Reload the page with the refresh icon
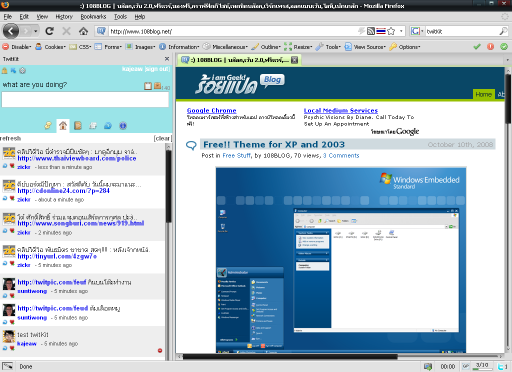This screenshot has width=512, height=372. click(x=50, y=31)
